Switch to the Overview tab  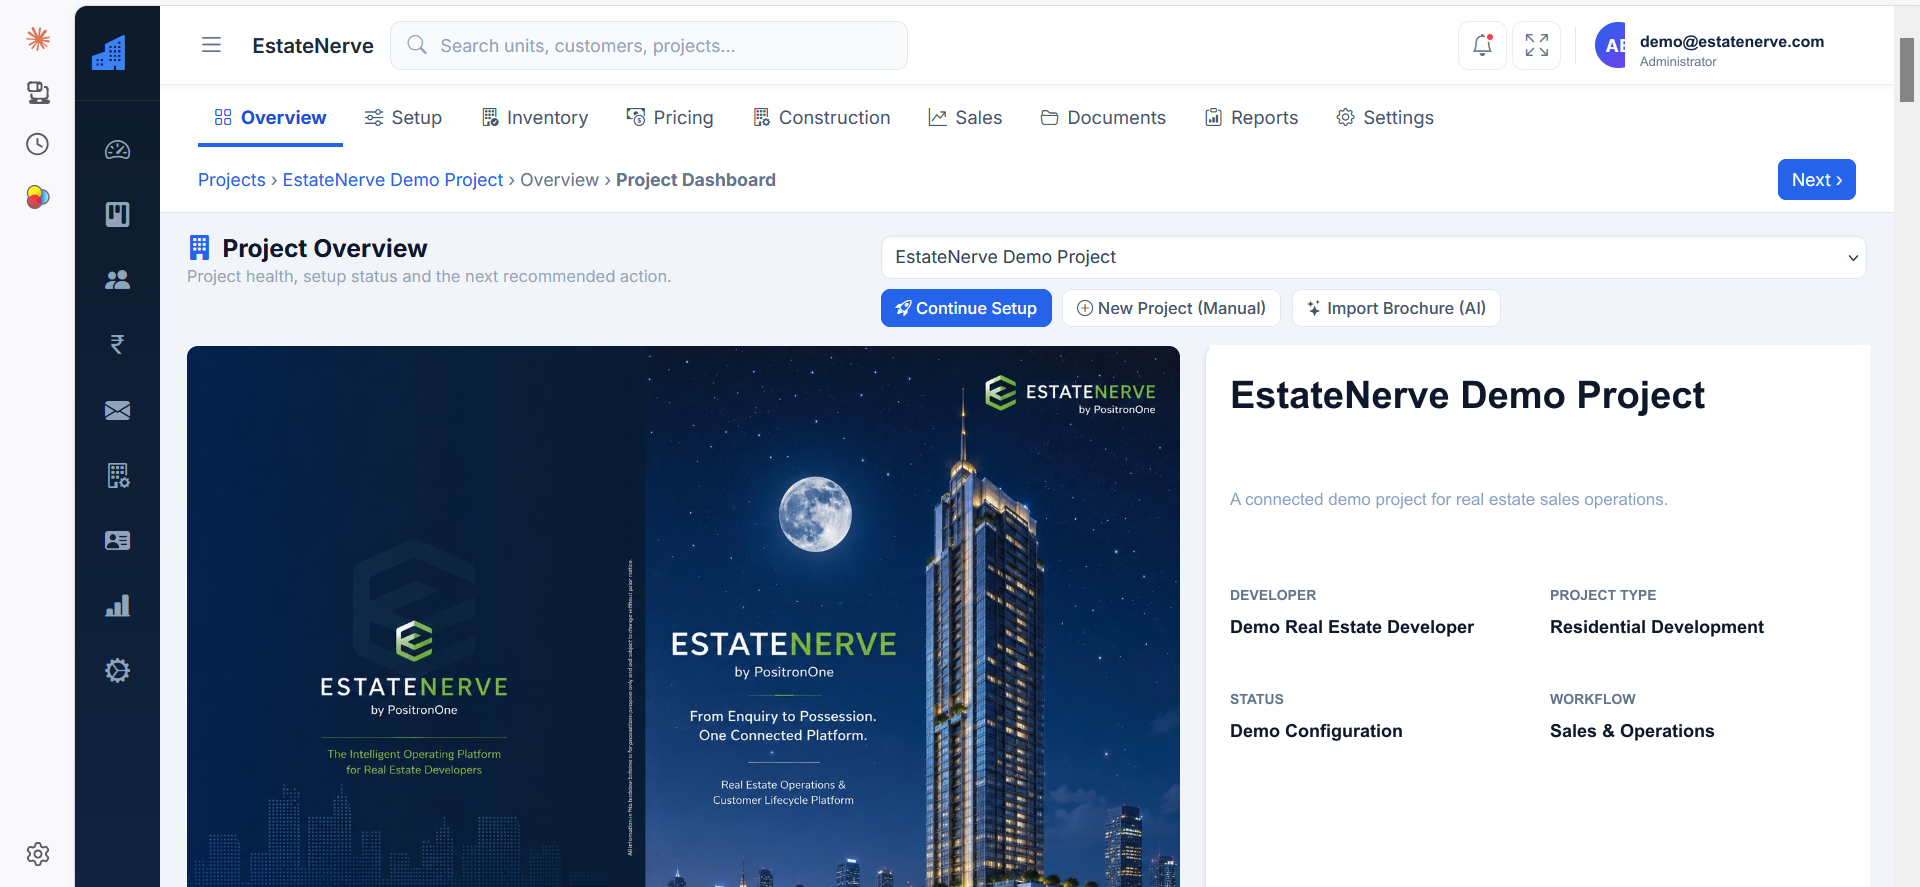(x=270, y=118)
